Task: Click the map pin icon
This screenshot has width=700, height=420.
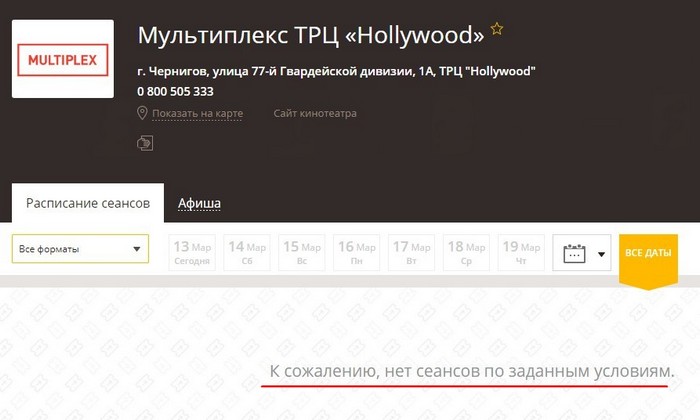Action: pos(143,113)
